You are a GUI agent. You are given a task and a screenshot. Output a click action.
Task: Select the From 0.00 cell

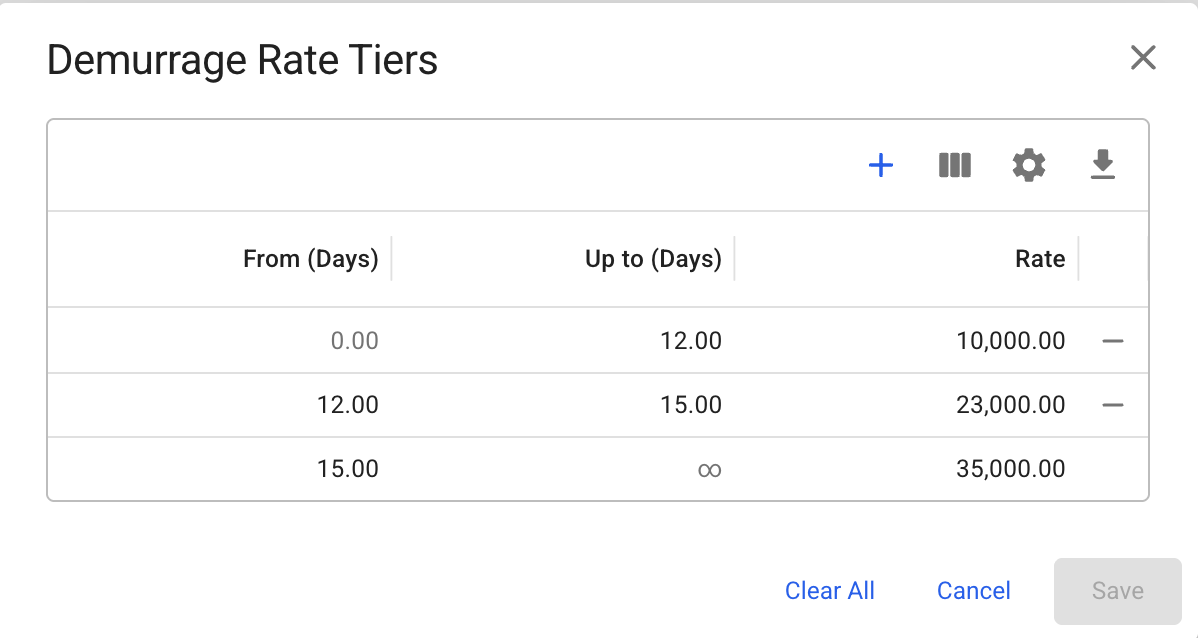[x=355, y=341]
